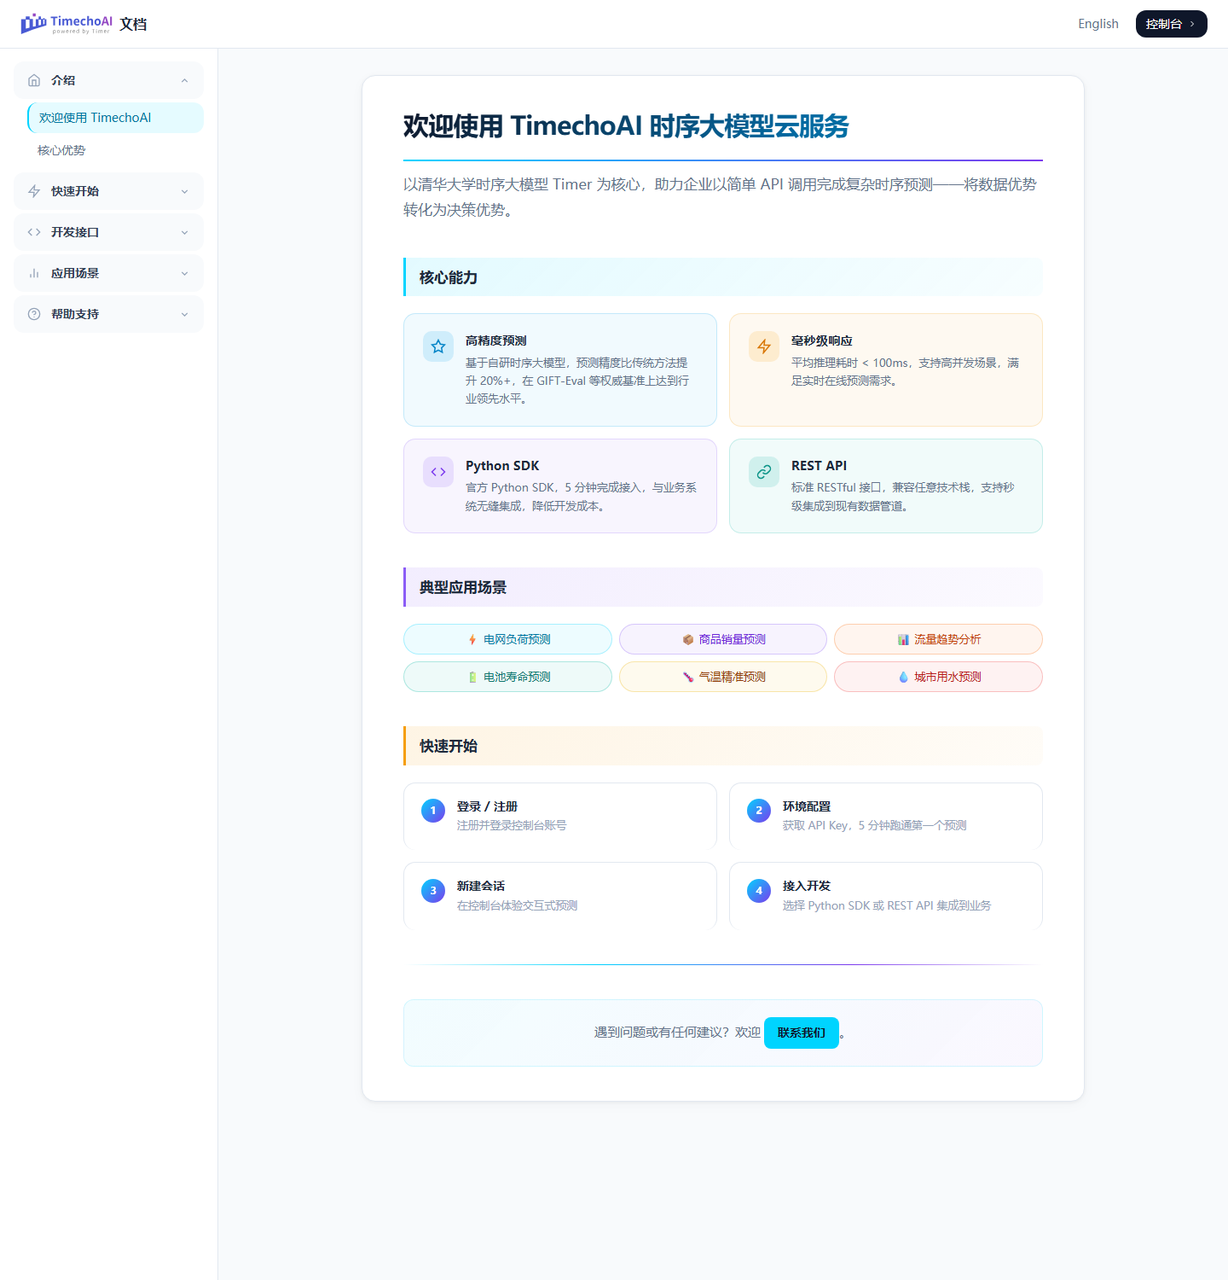Click the 快速开始 section heading in content

tap(449, 746)
